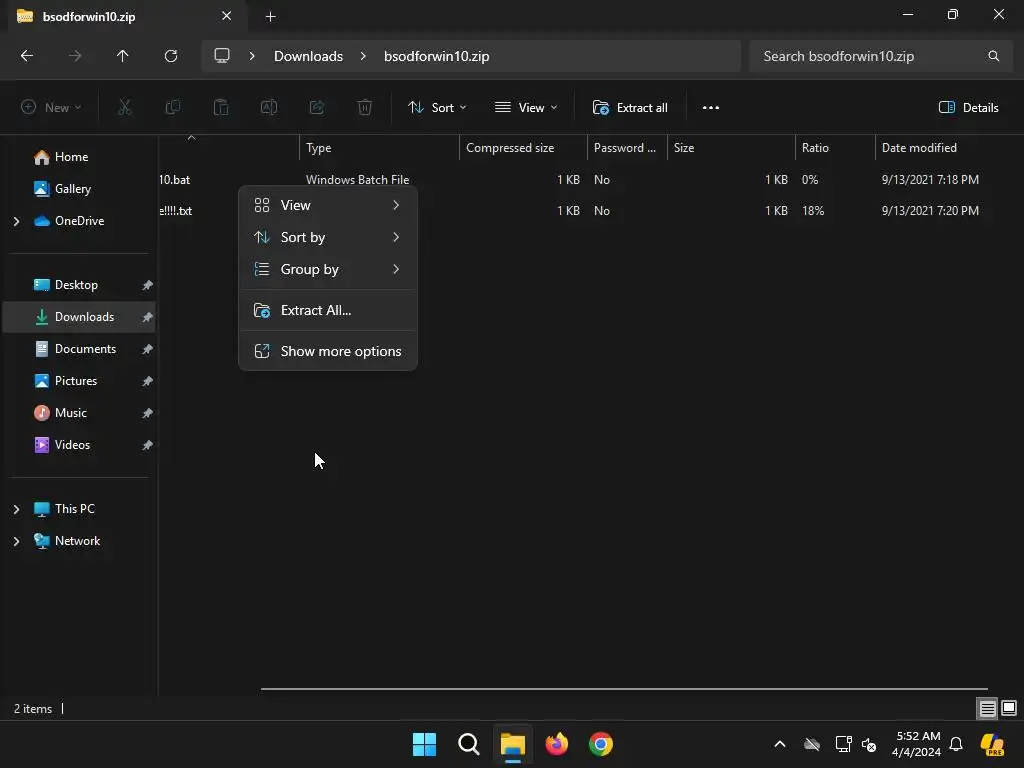1024x768 pixels.
Task: Sort by Compressed size column header
Action: click(523, 148)
